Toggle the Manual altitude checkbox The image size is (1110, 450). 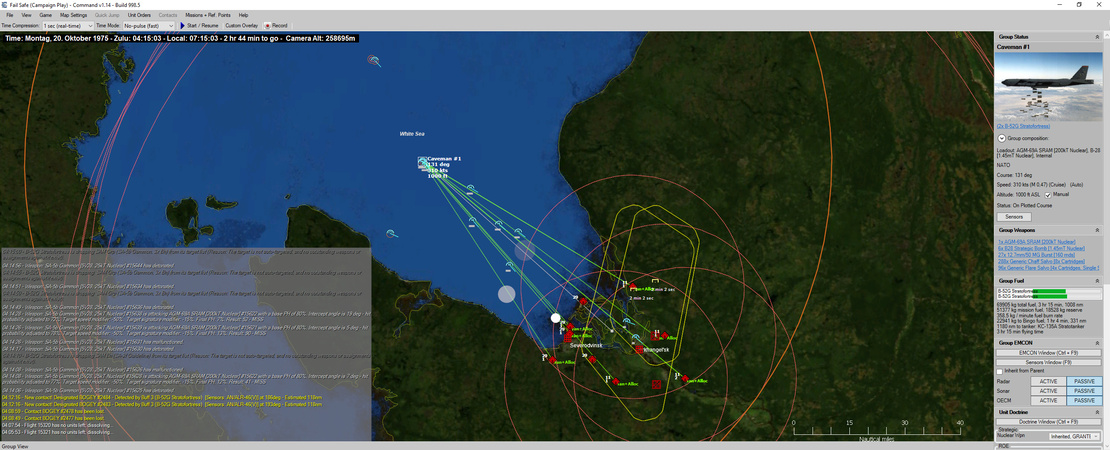click(x=1048, y=194)
